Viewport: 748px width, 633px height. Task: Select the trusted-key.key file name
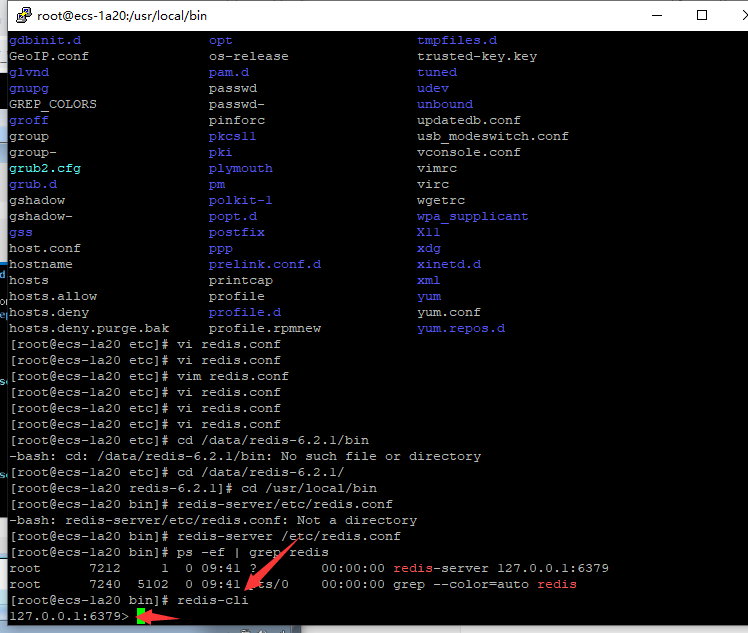click(477, 56)
